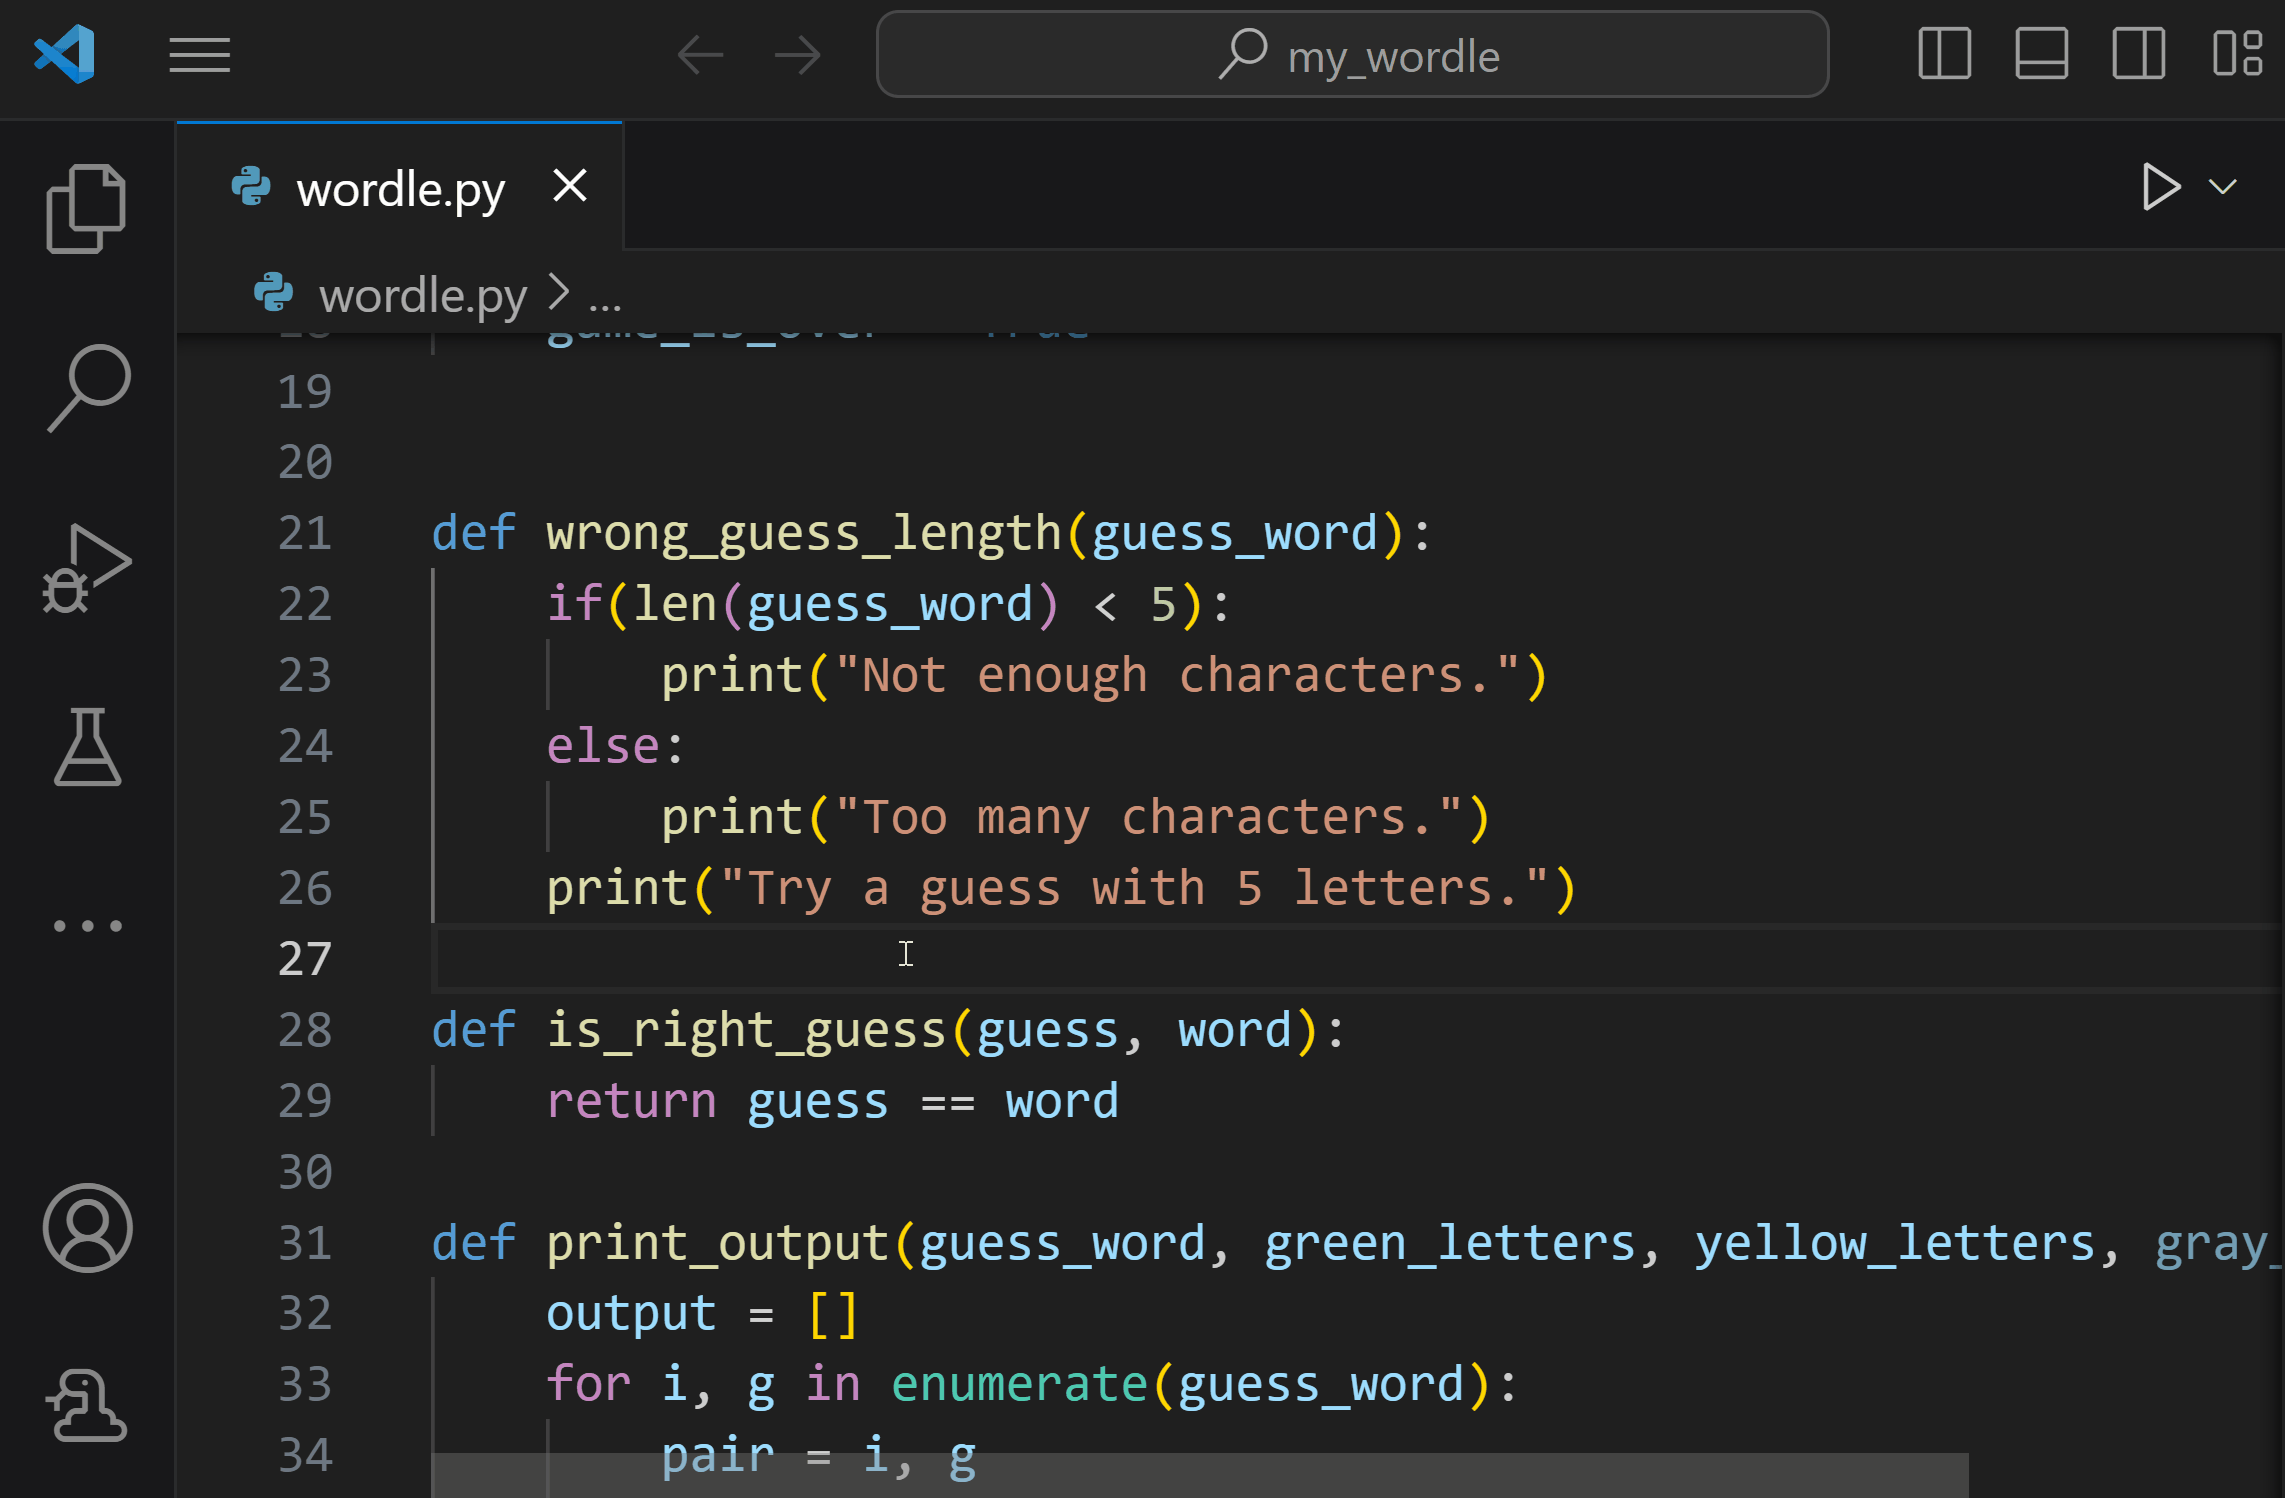Toggle the bottom panel visibility
Image resolution: width=2285 pixels, height=1498 pixels.
(x=2041, y=55)
